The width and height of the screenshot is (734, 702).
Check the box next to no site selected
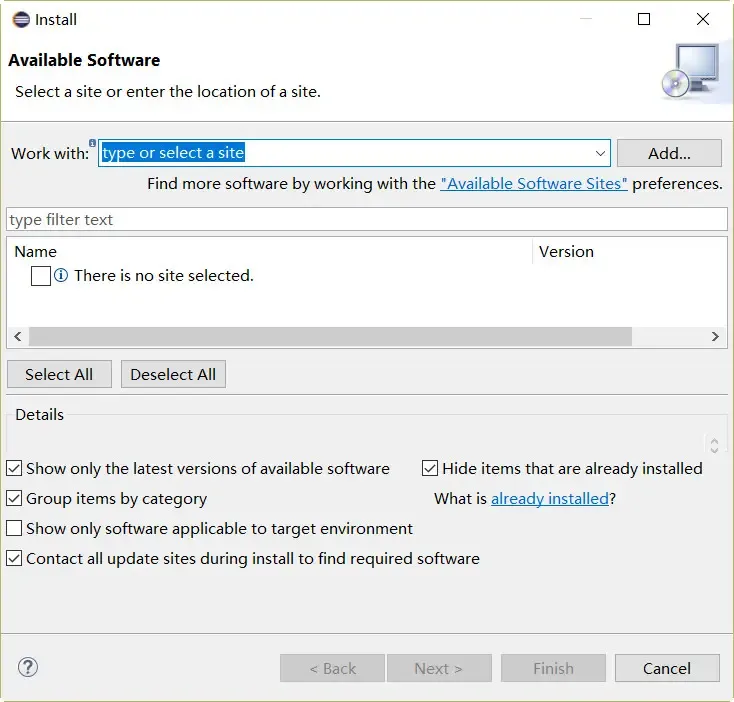[x=41, y=276]
